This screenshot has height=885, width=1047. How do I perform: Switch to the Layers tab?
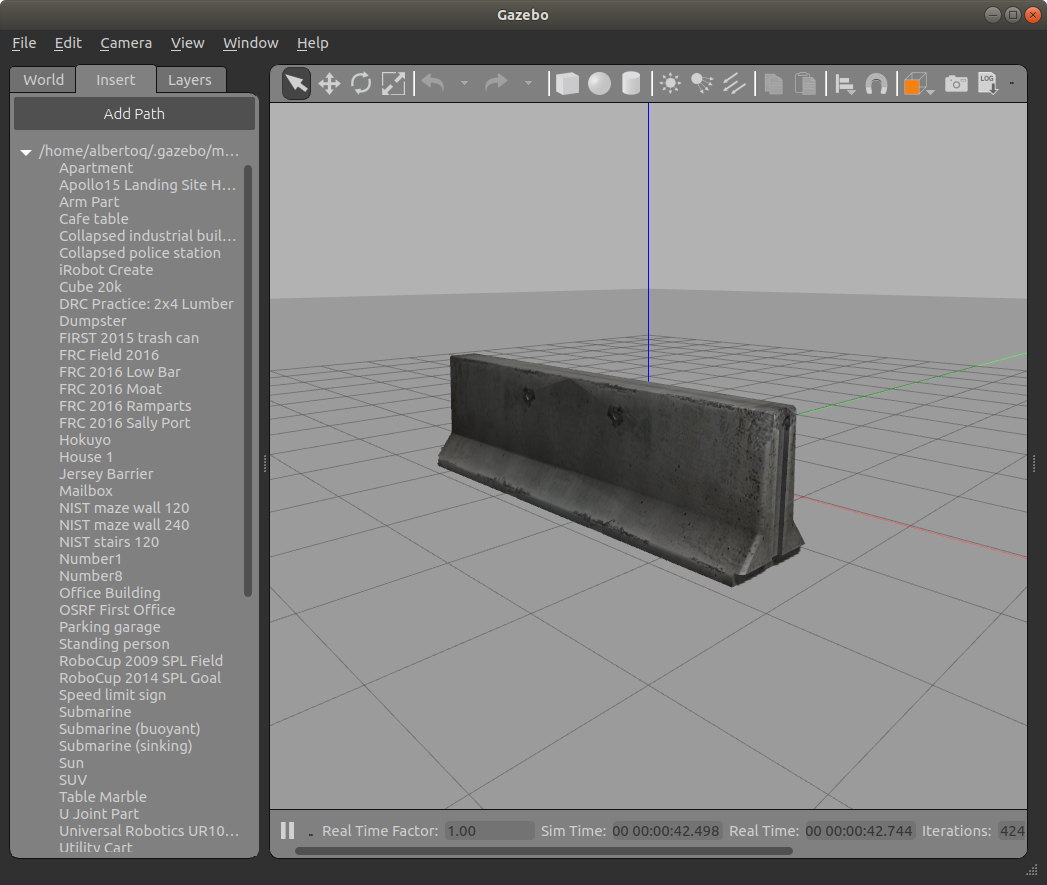[190, 79]
